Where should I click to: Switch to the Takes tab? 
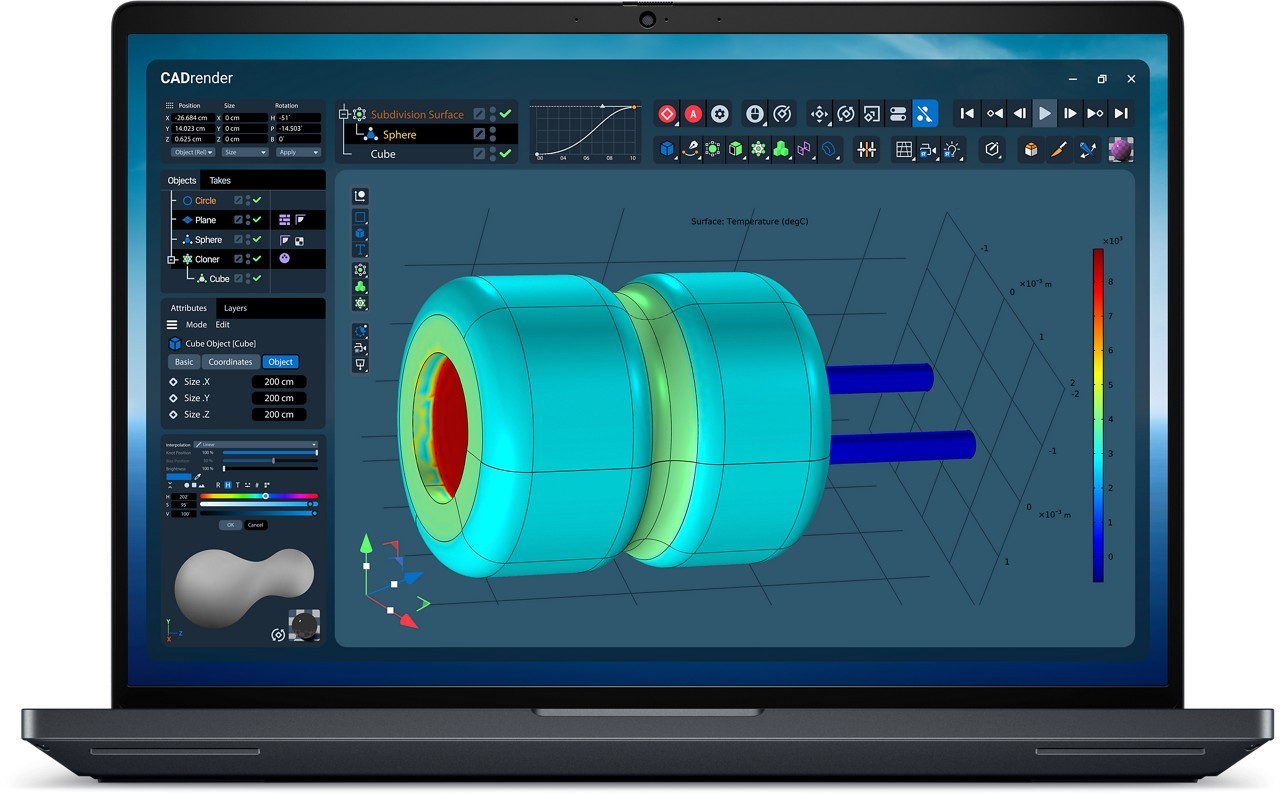[220, 181]
